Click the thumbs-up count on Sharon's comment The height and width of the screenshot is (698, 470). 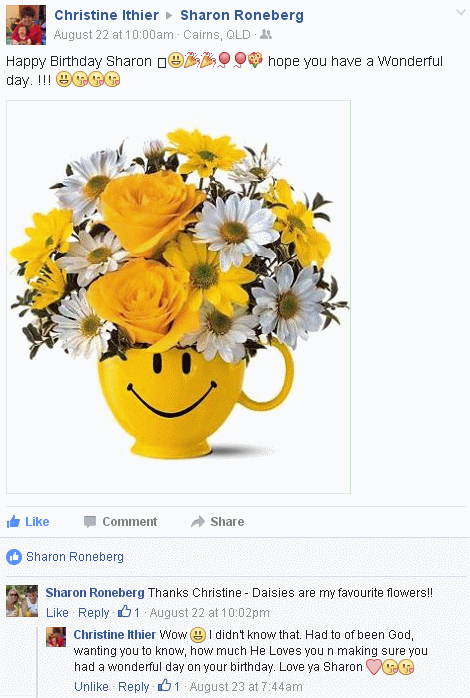pos(129,612)
